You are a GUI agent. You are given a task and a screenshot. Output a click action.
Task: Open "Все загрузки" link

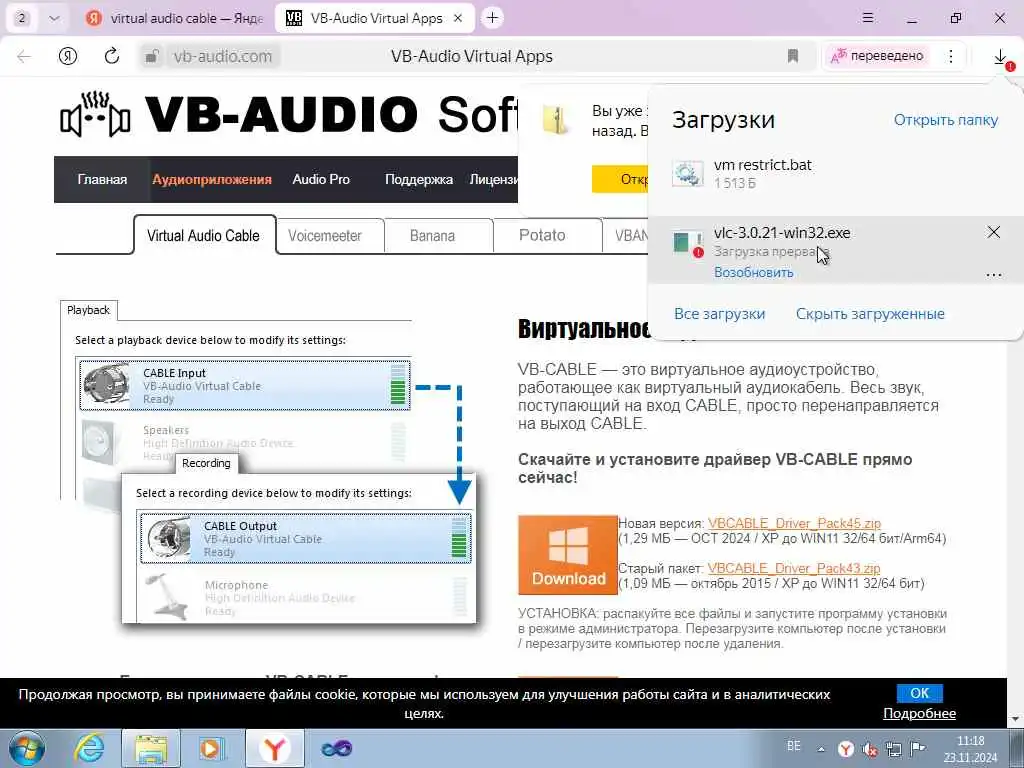719,314
